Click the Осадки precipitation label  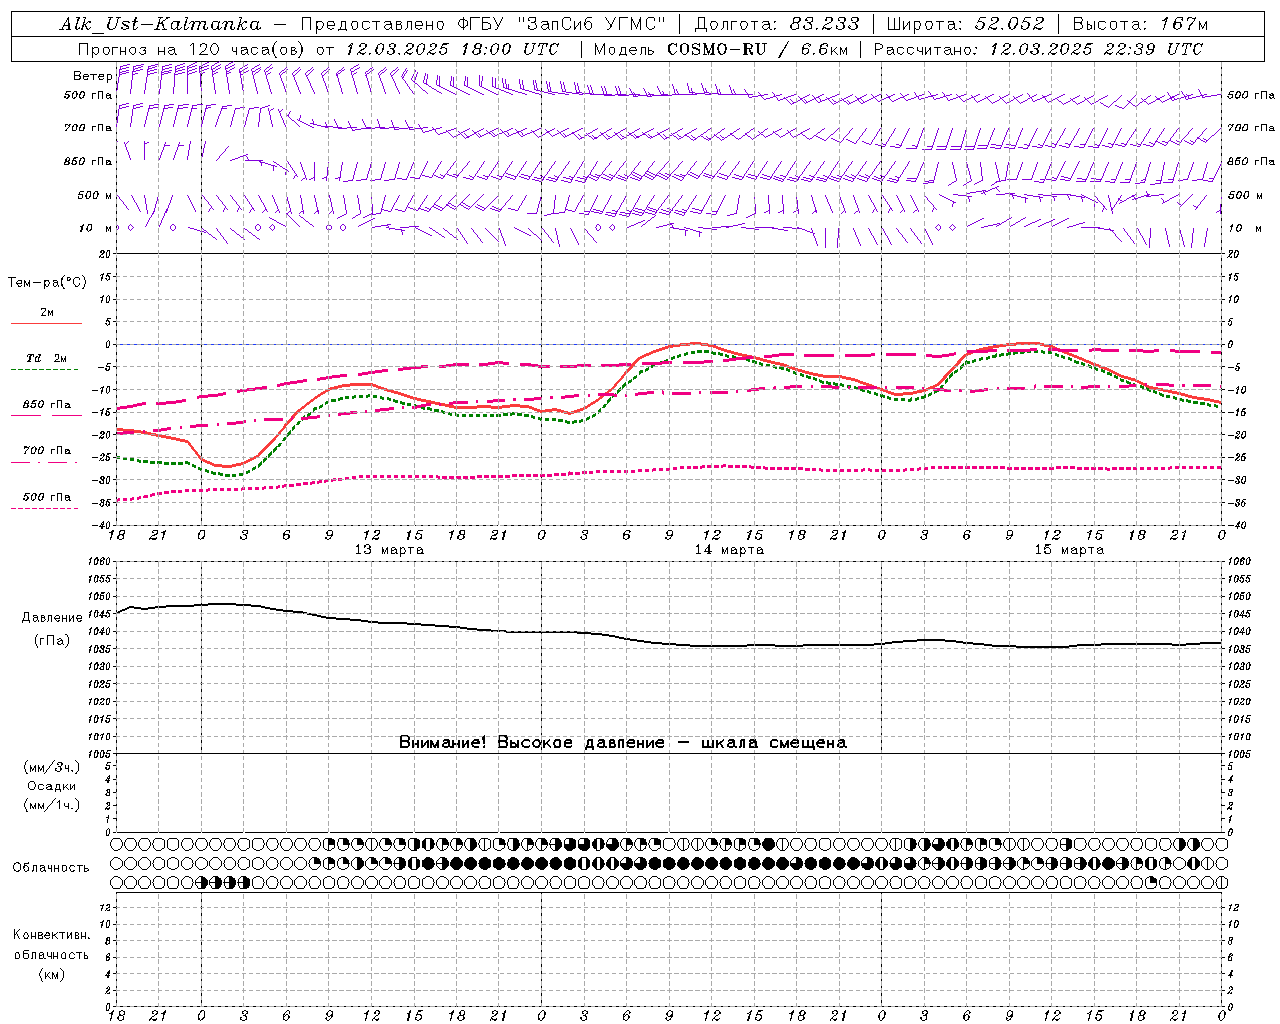tap(52, 786)
